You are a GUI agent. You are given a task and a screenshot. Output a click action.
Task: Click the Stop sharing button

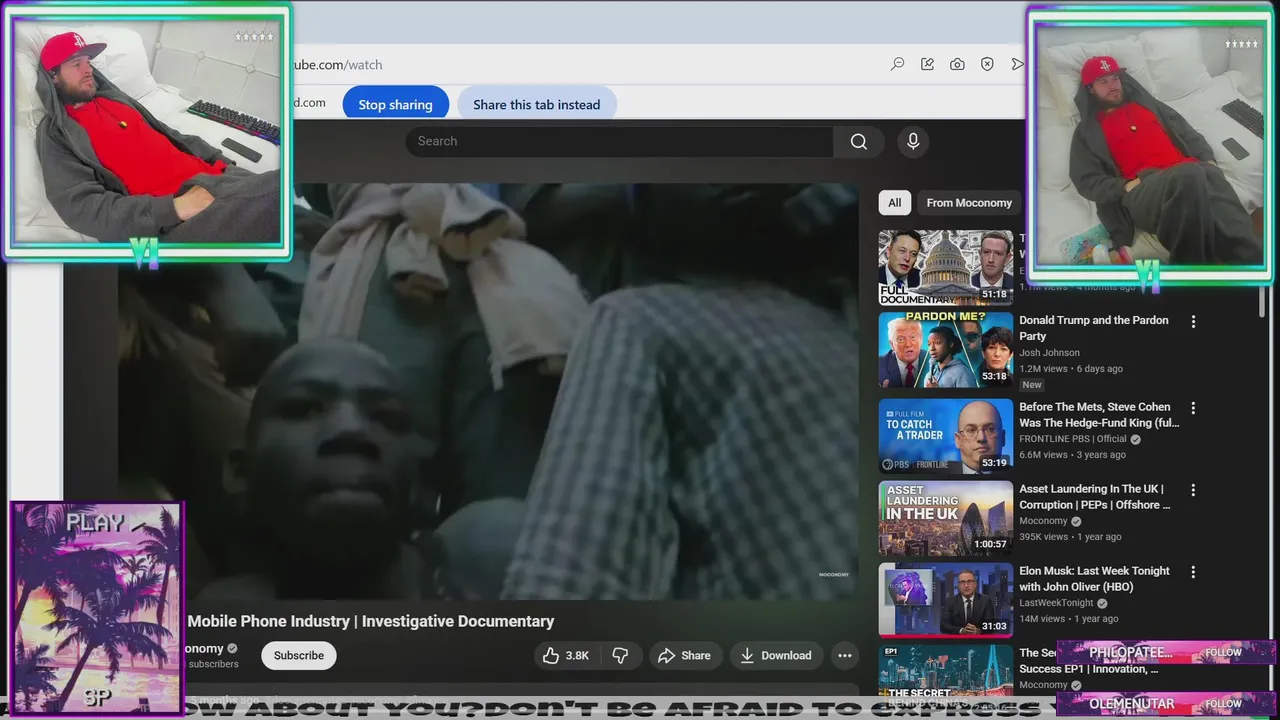(x=395, y=104)
